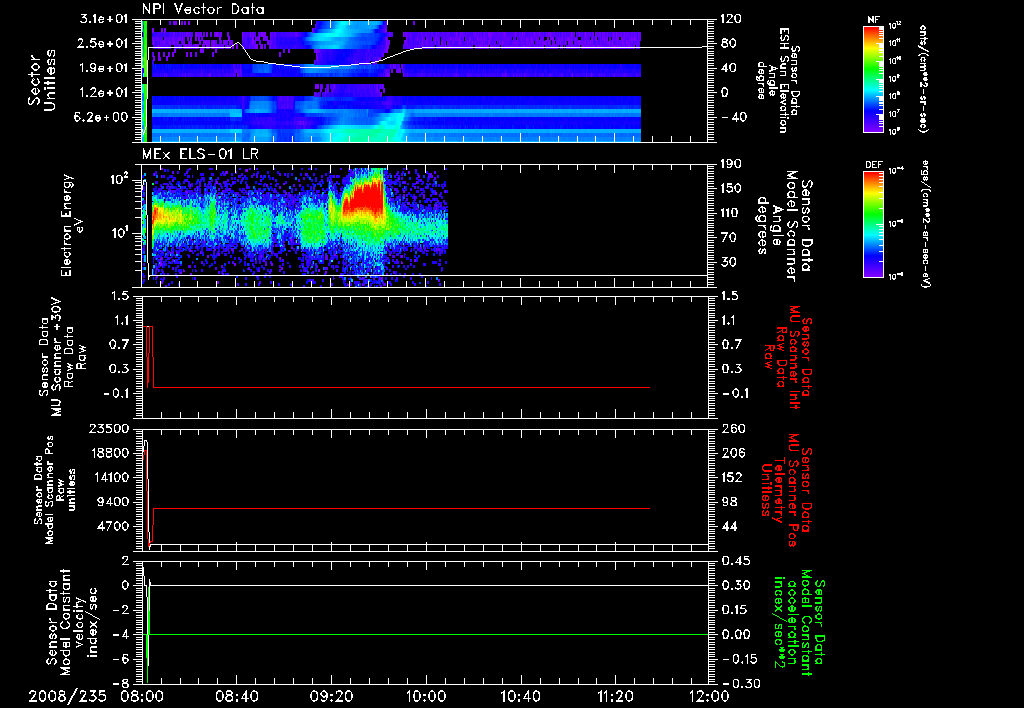
Task: Click the 12:00 time axis label
Action: tap(709, 696)
